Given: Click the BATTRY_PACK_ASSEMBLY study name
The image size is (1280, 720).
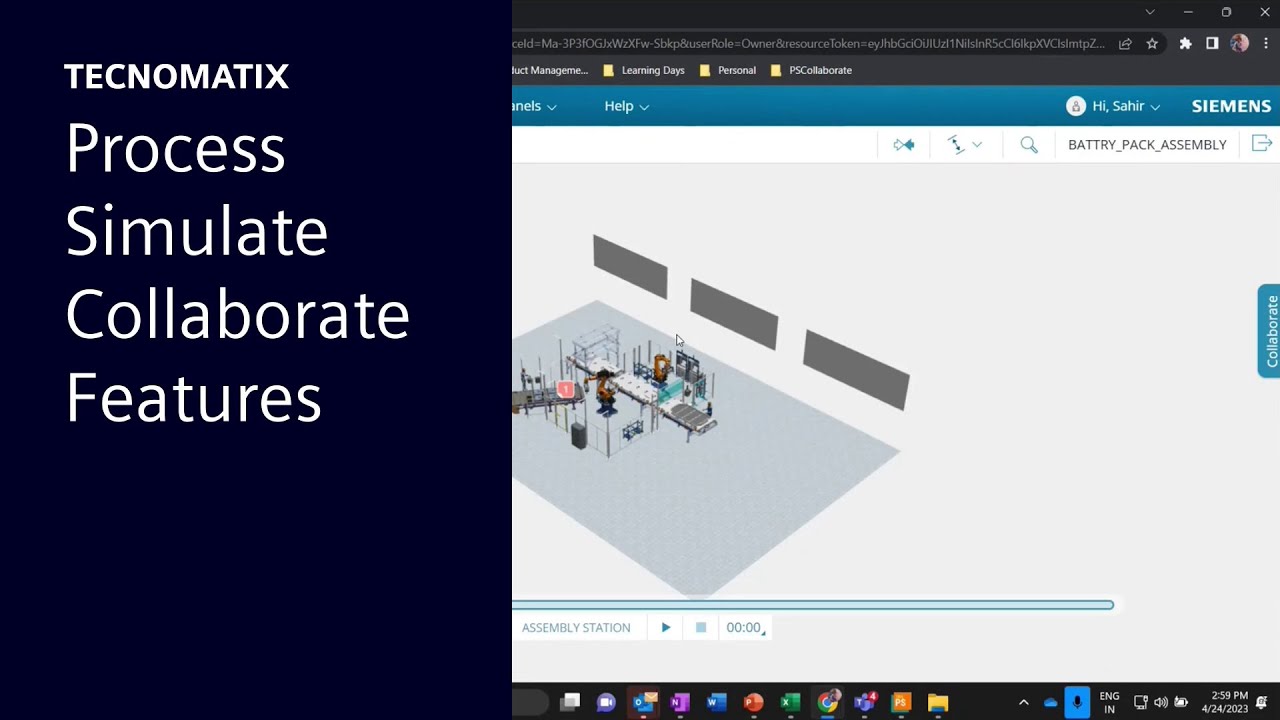Looking at the screenshot, I should point(1147,145).
